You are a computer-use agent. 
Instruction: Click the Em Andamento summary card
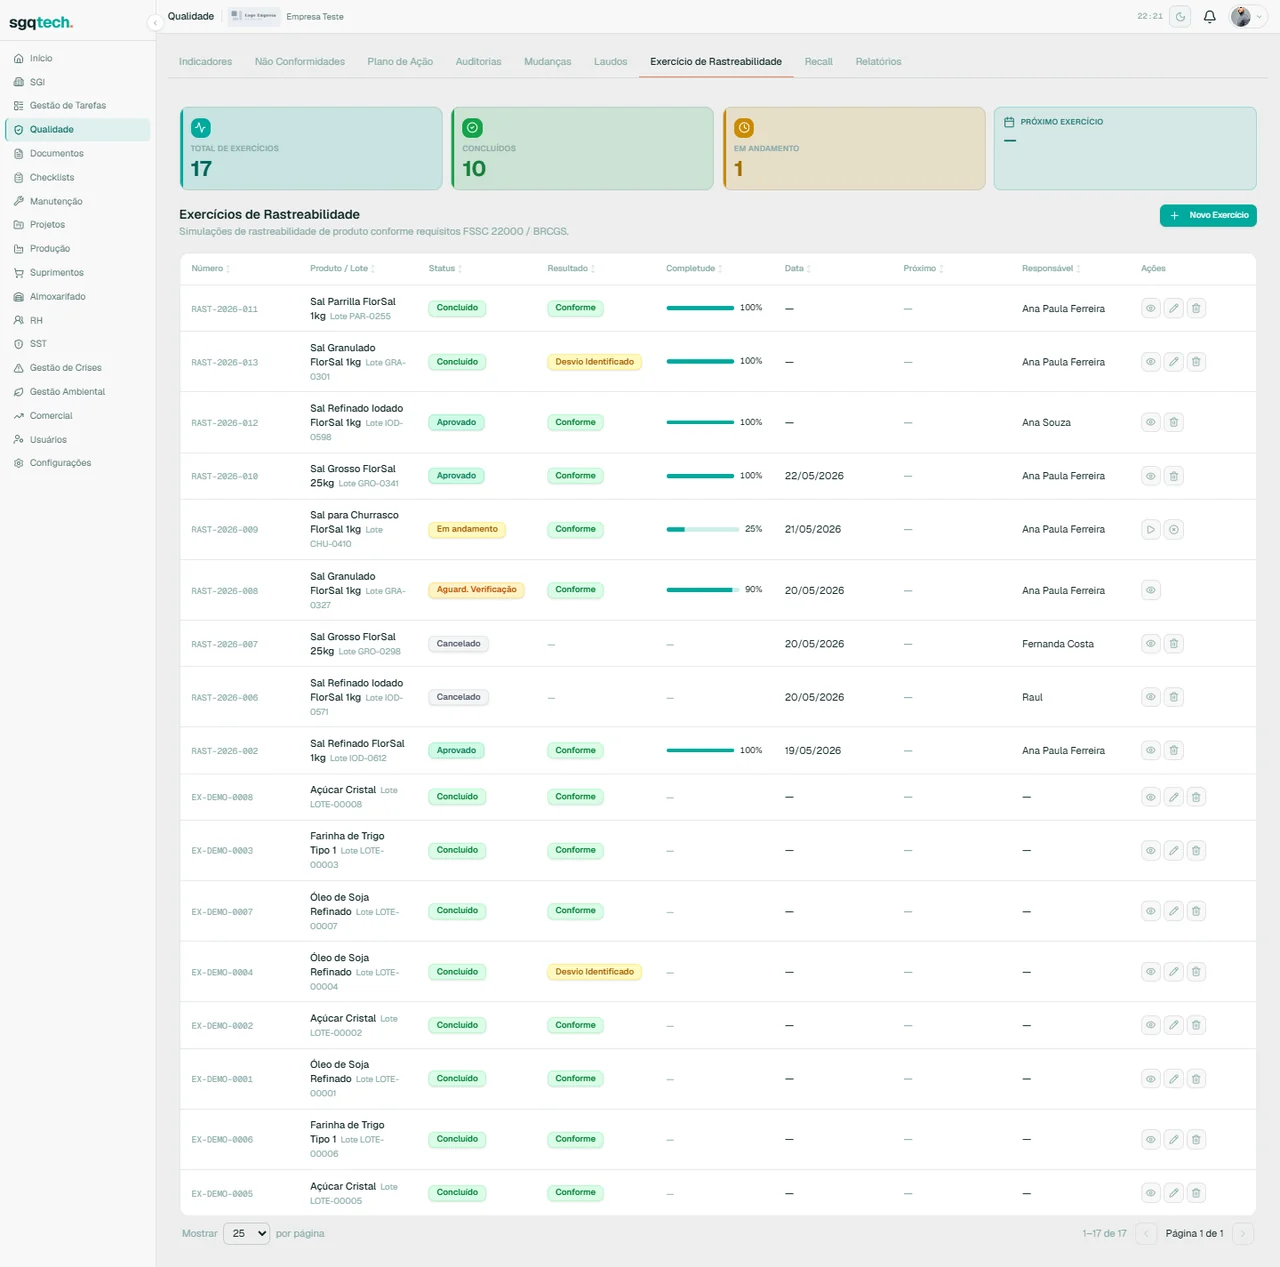pos(855,148)
